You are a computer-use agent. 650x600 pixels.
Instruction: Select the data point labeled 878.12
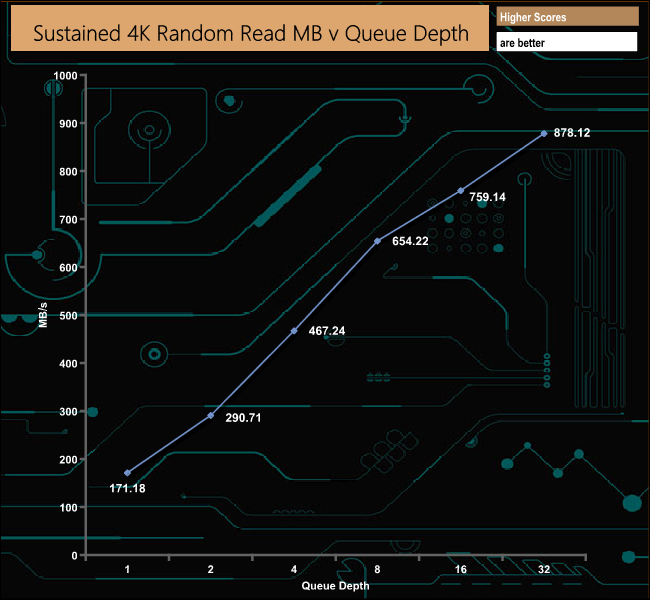(x=544, y=134)
